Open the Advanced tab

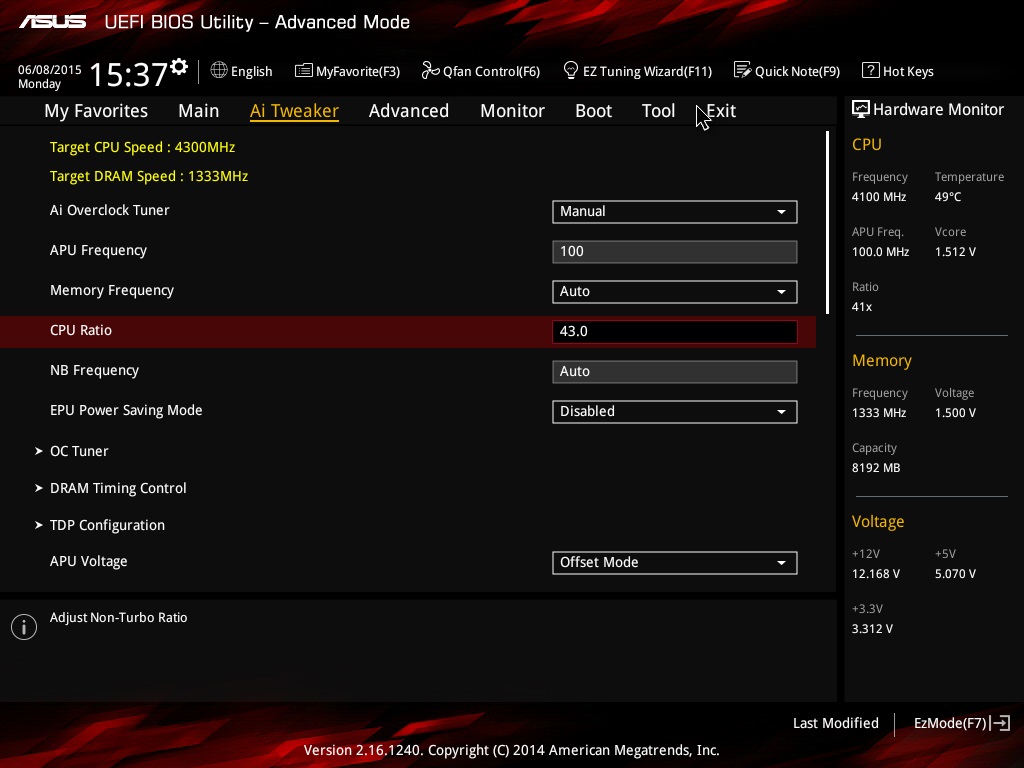(409, 111)
